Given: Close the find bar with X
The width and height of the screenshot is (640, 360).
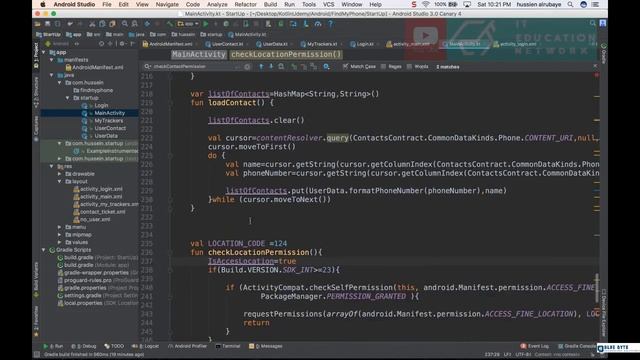Looking at the screenshot, I should [x=595, y=66].
